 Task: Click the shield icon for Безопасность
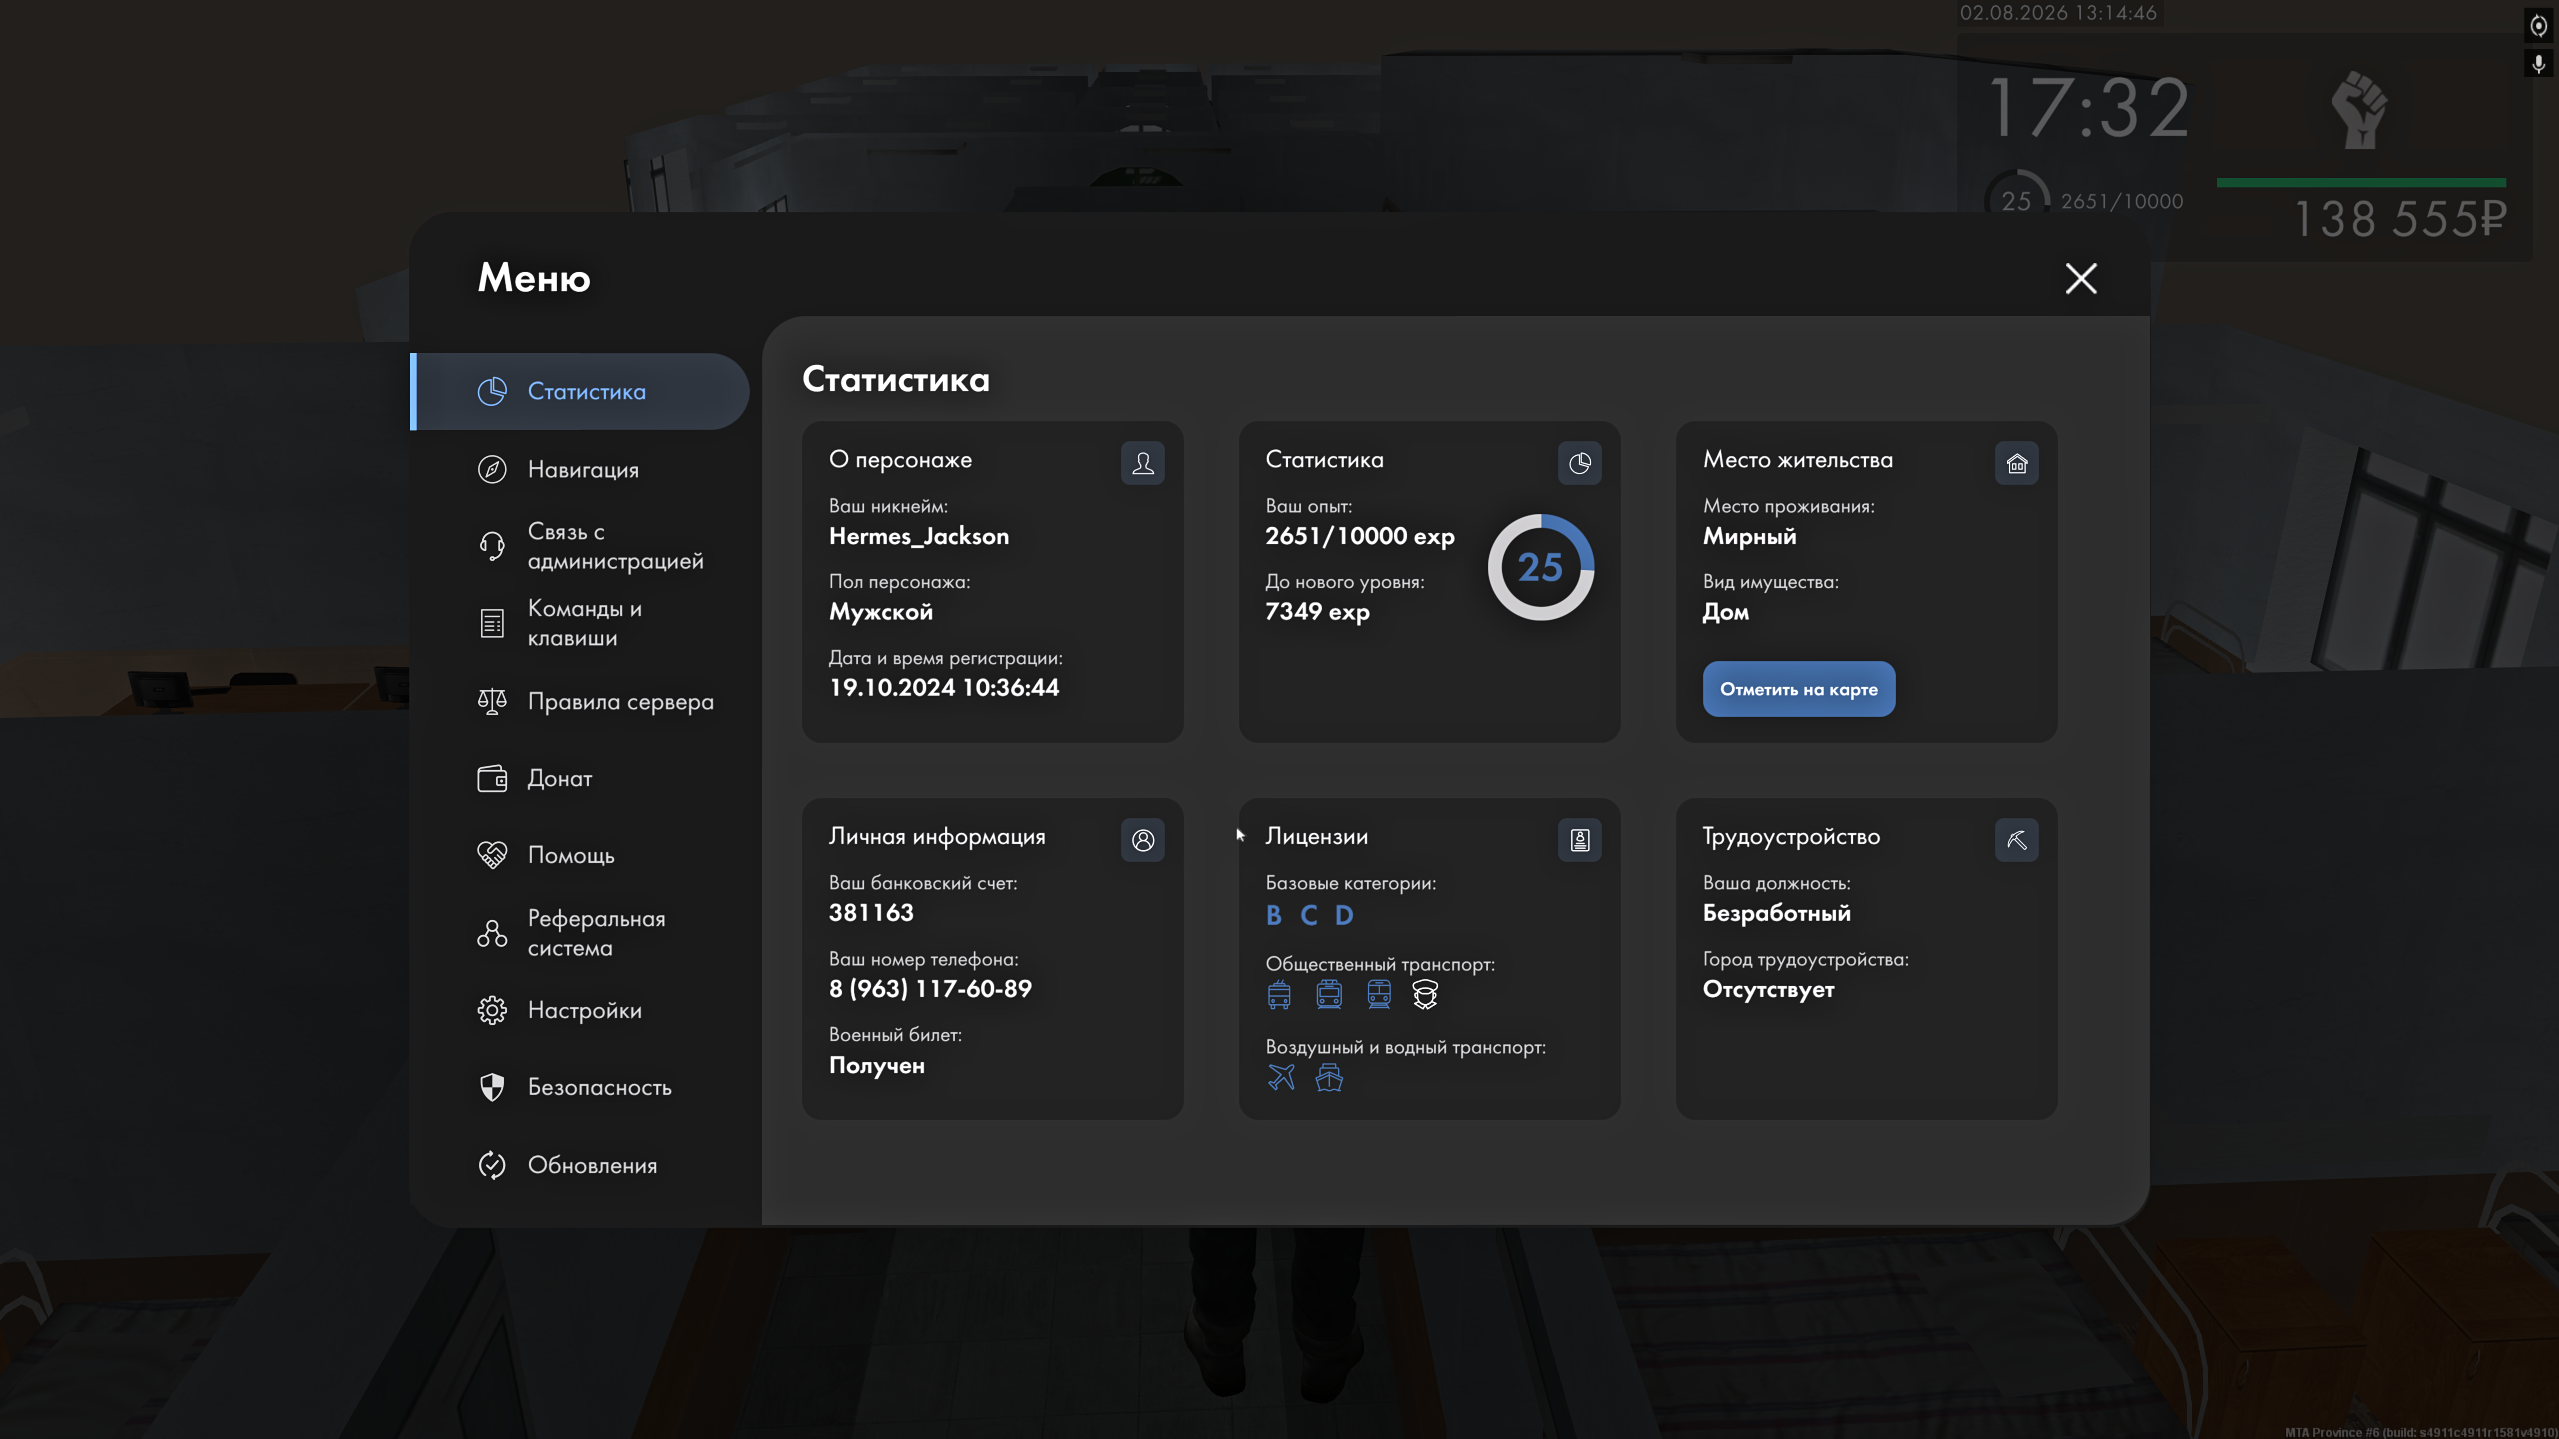point(492,1087)
